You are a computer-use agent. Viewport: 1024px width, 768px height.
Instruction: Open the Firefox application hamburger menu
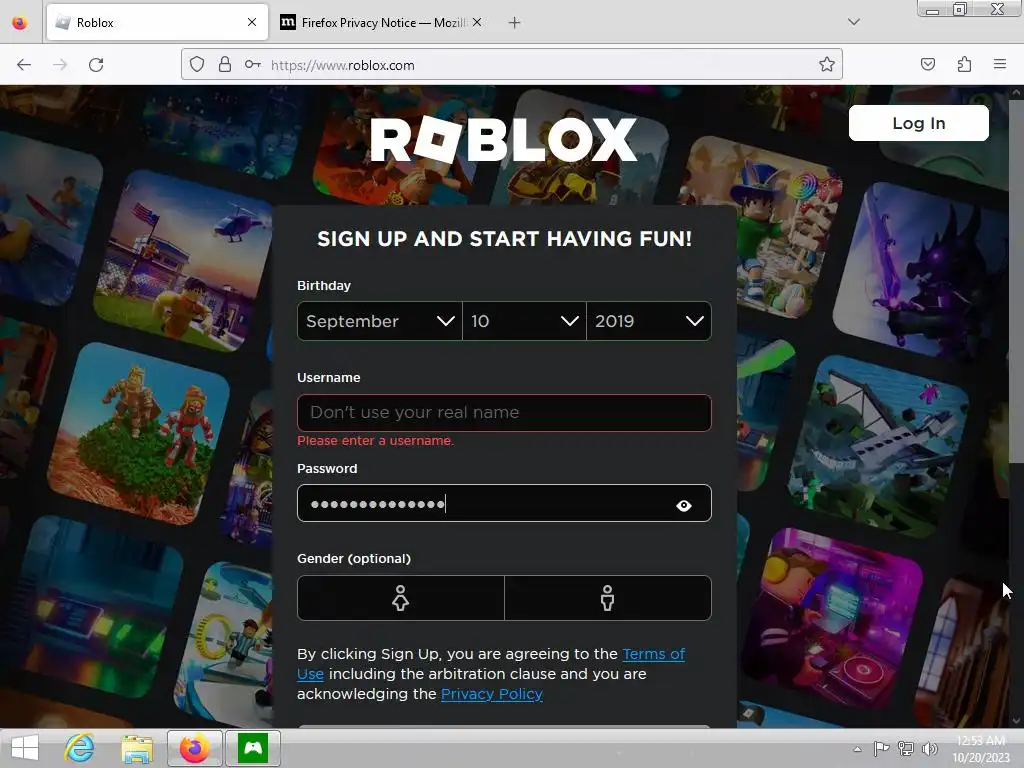coord(1000,65)
